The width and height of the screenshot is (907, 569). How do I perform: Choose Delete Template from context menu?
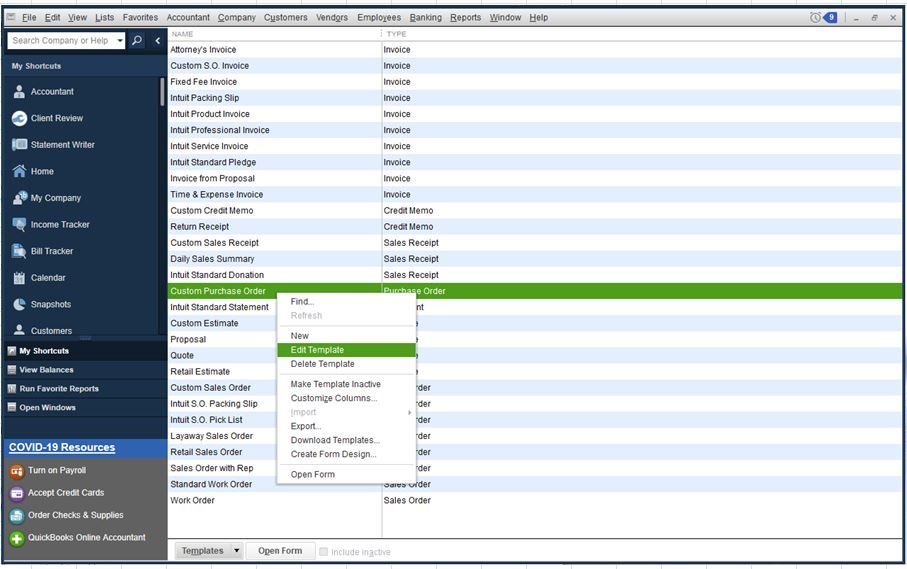click(346, 364)
